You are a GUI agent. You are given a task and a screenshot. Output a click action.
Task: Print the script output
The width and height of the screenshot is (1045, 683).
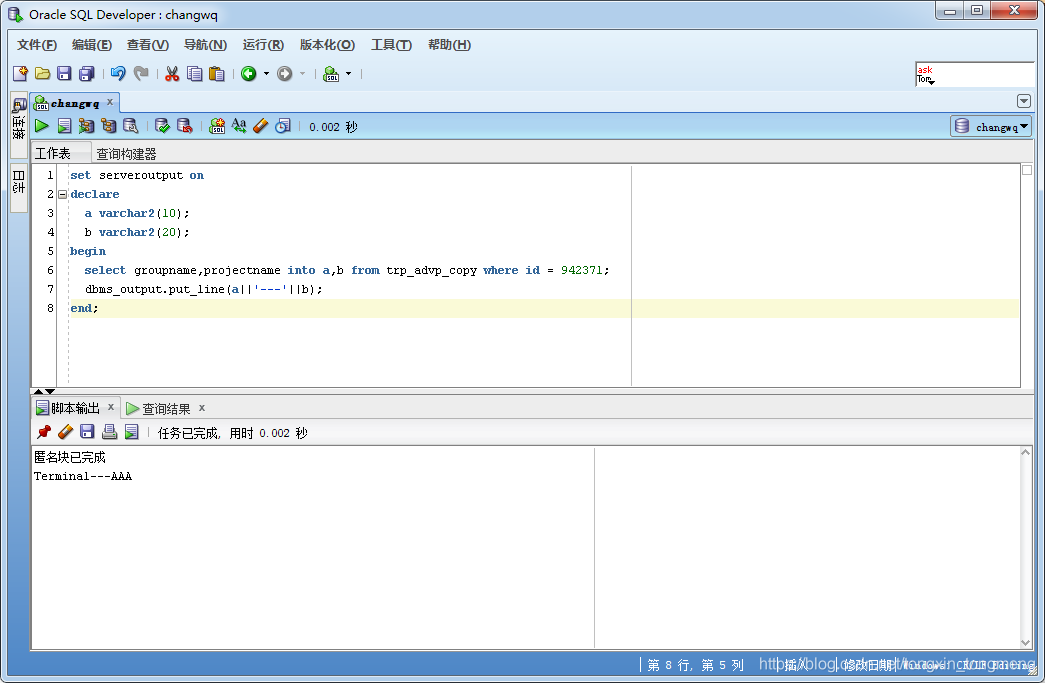click(109, 432)
